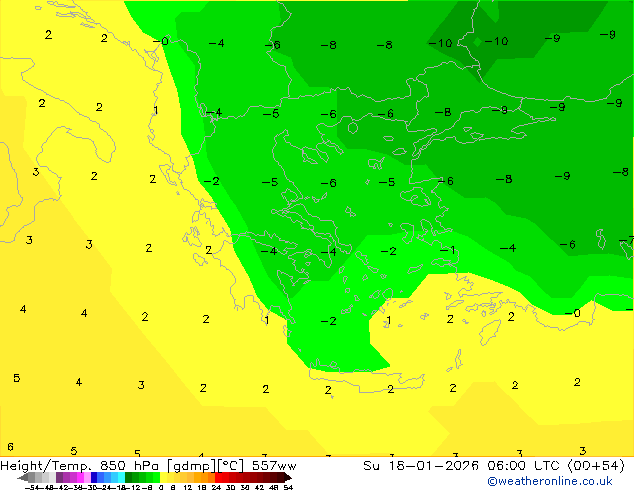Click the -18 legend scale label

click(x=119, y=488)
